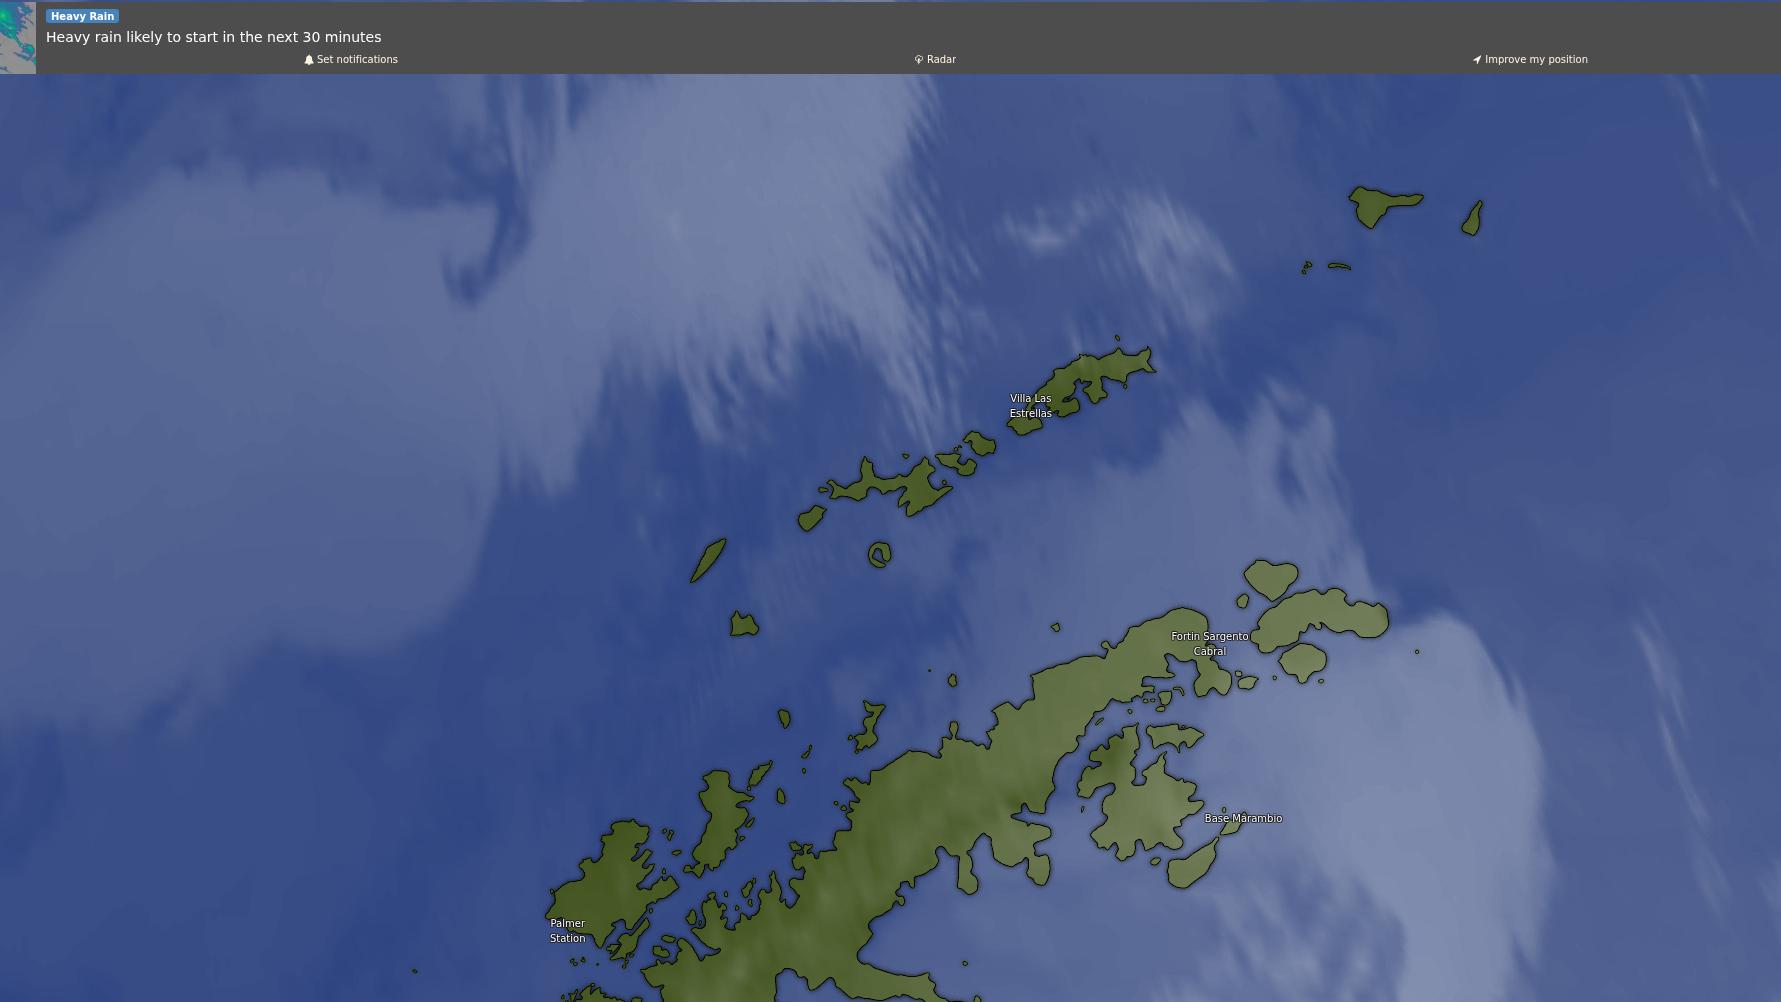Open the radar preview thumbnail in top-left corner
This screenshot has width=1781, height=1002.
(x=18, y=38)
